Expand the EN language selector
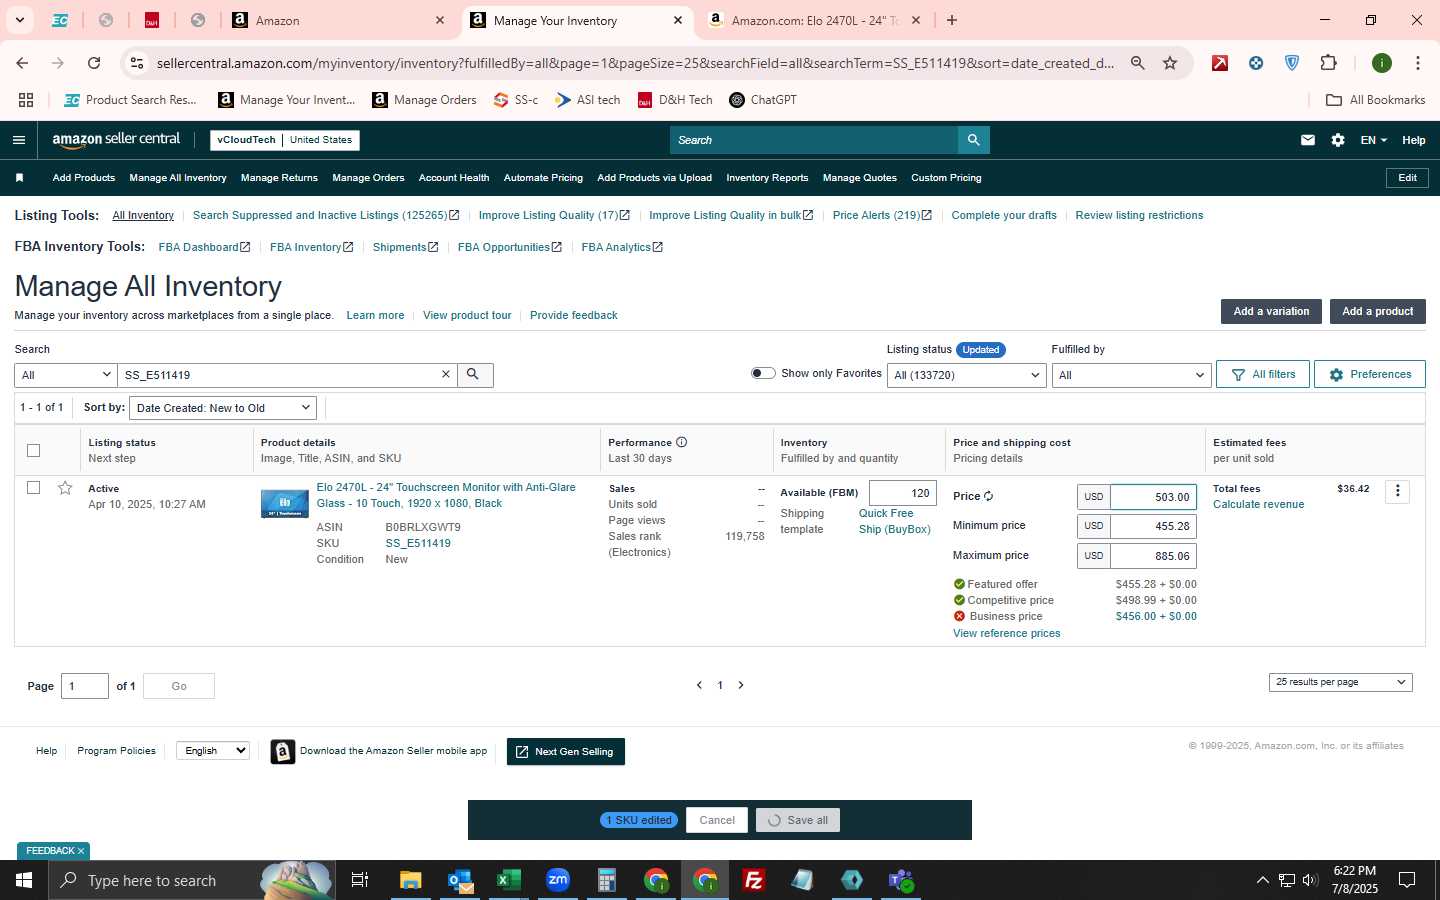Screen dimensions: 1440x900 [x=1374, y=140]
